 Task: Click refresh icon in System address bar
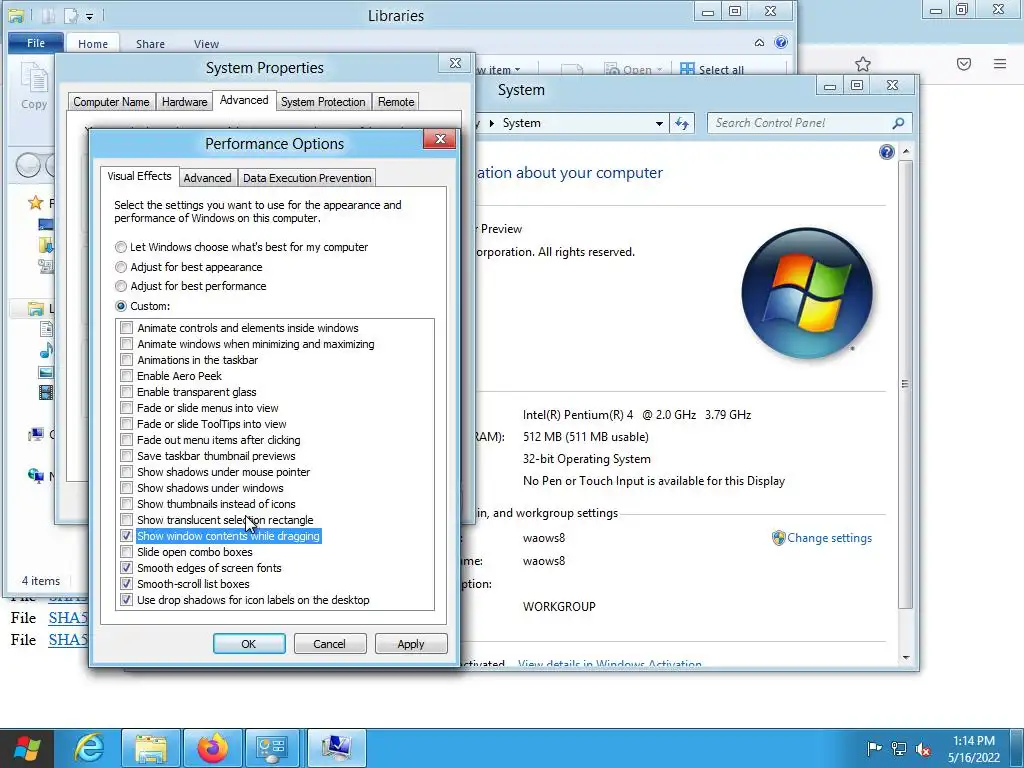(x=682, y=123)
